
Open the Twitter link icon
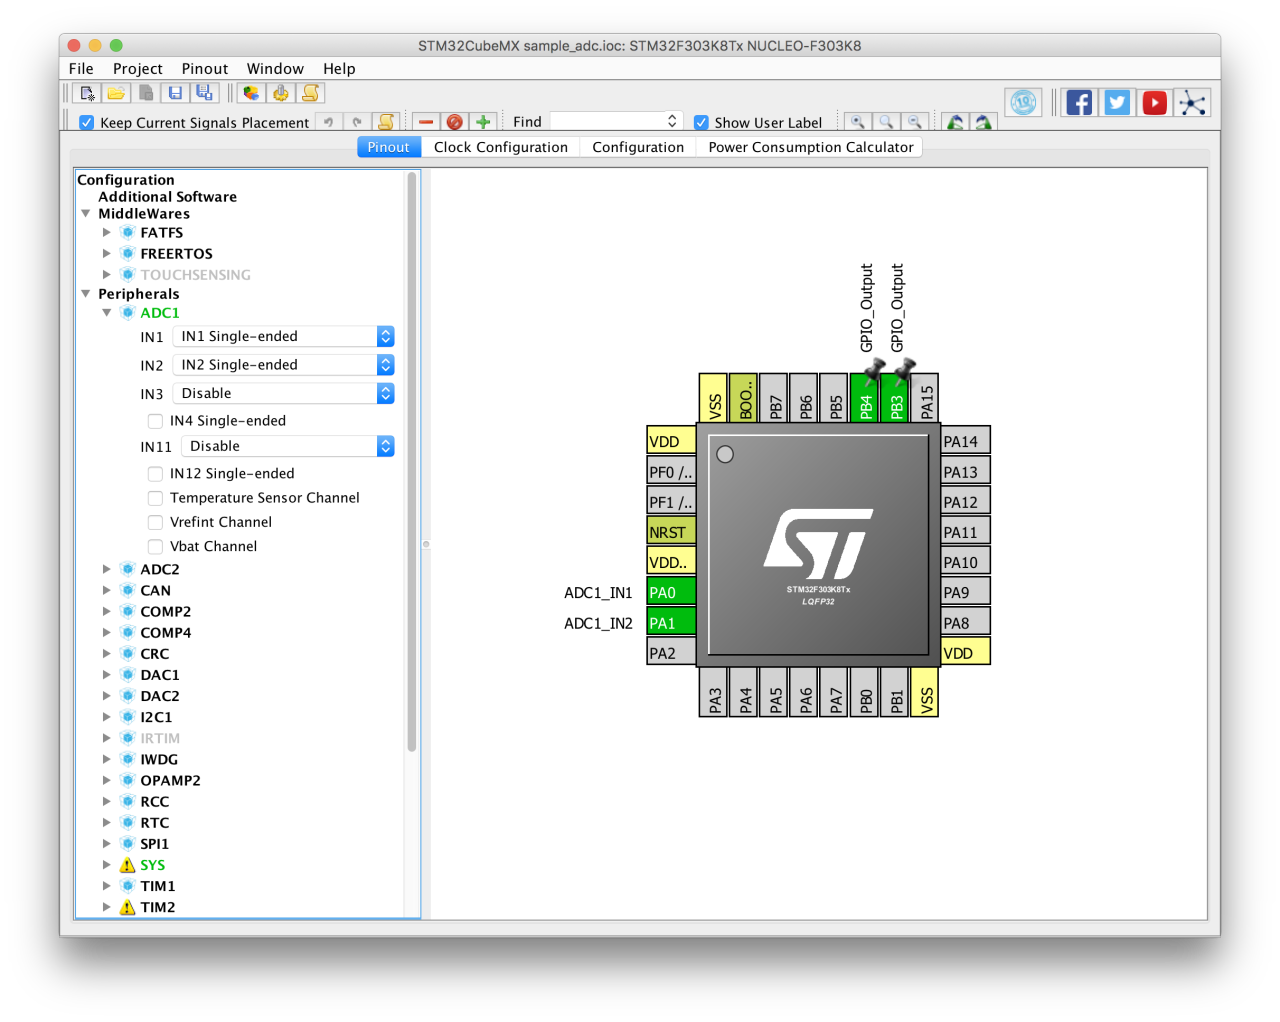1117,102
